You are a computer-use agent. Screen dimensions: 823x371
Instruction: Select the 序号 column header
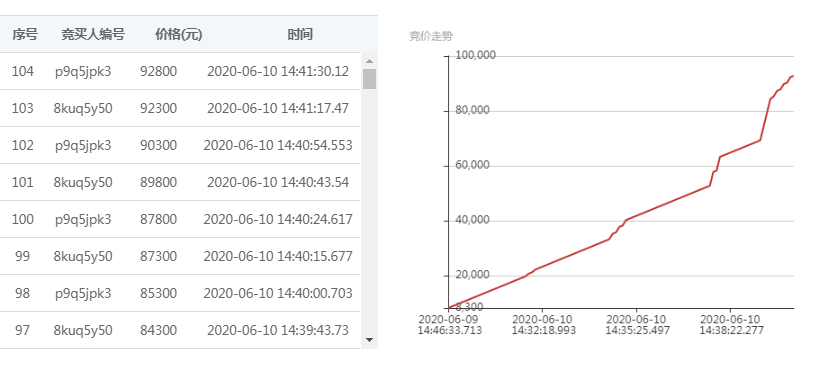(25, 35)
